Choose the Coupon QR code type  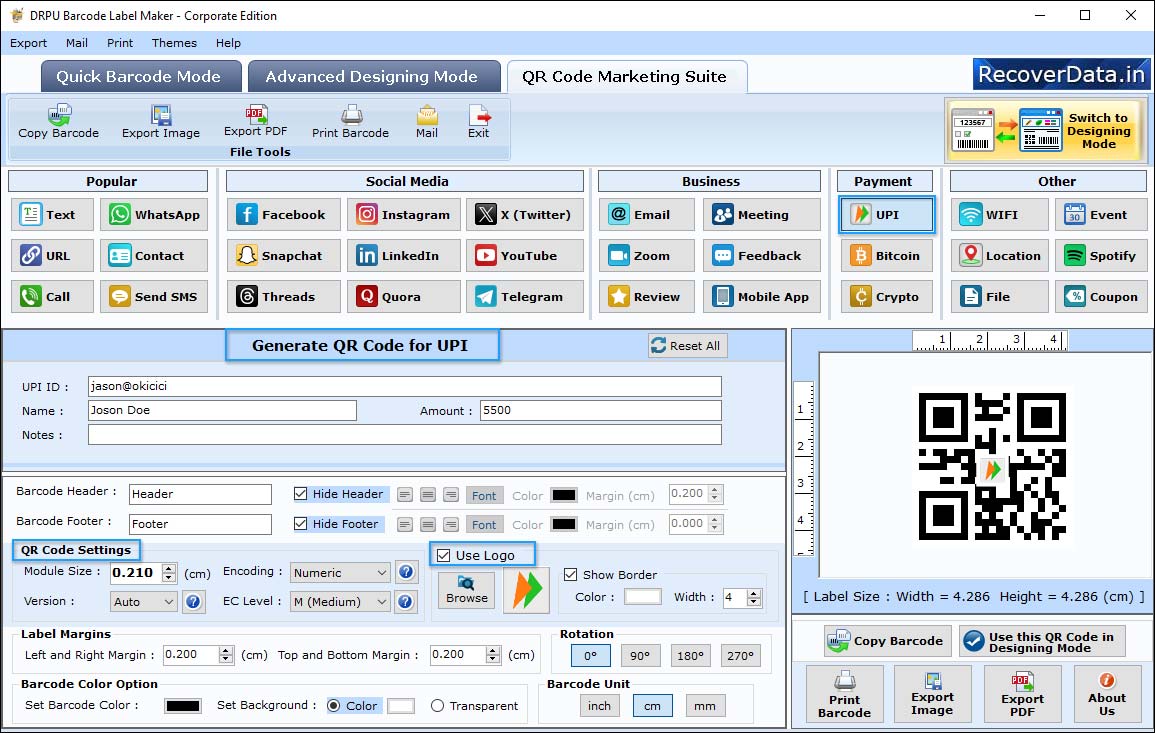1101,297
